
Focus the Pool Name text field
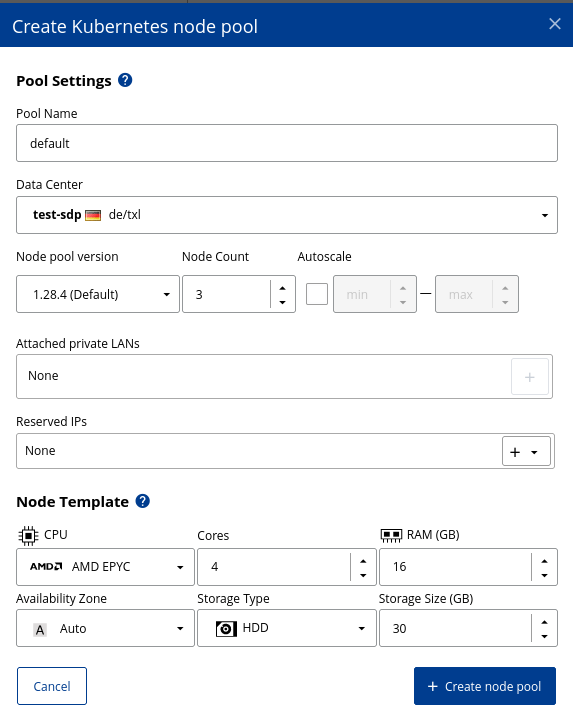pyautogui.click(x=287, y=143)
